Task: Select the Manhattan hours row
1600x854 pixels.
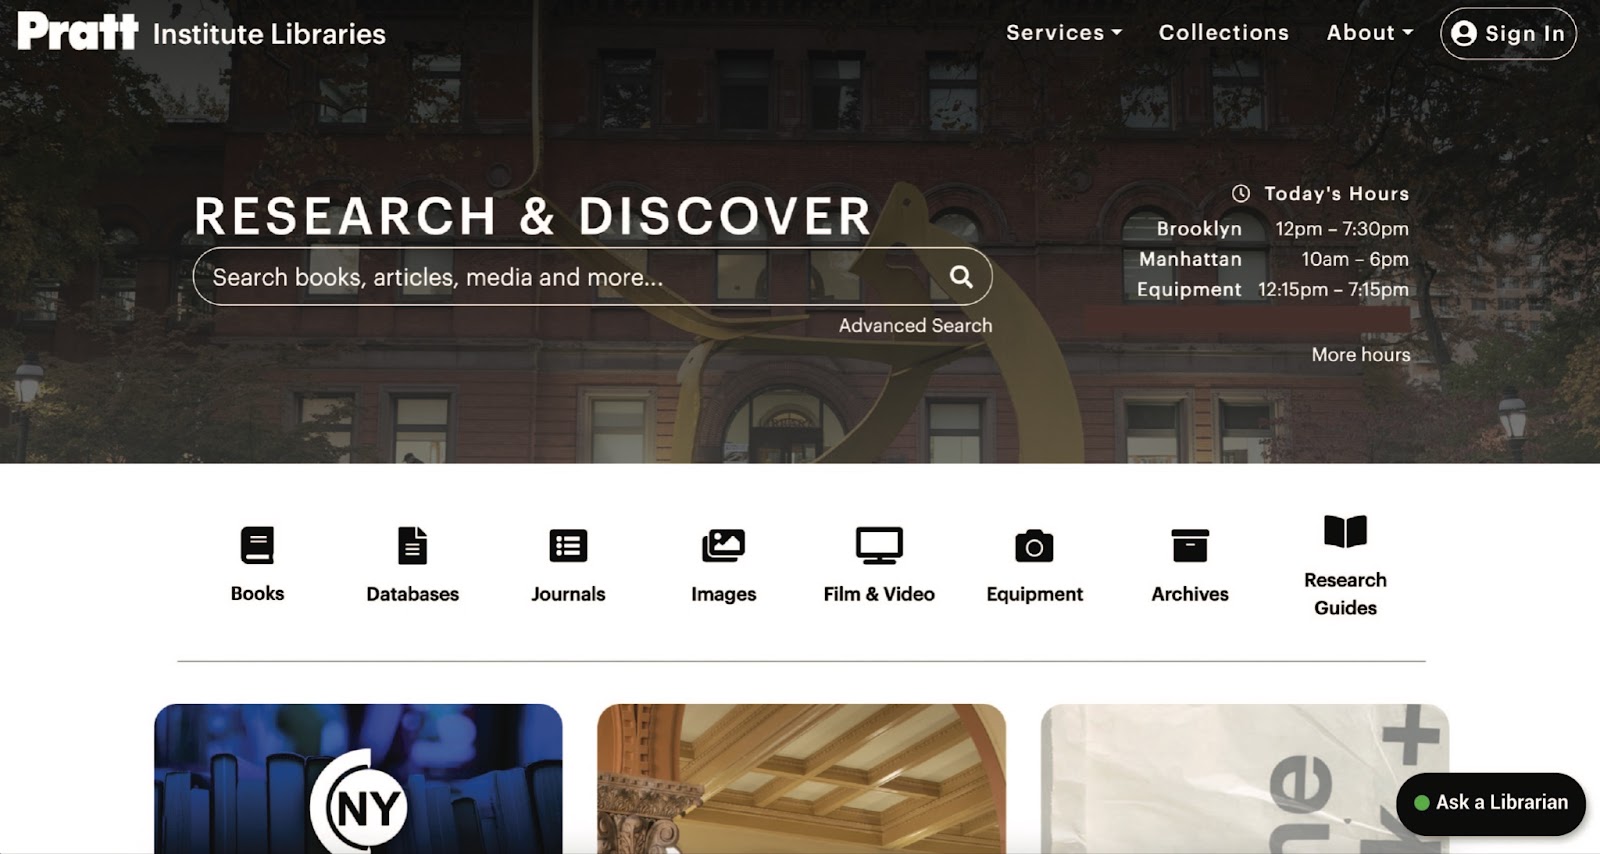Action: tap(1274, 259)
